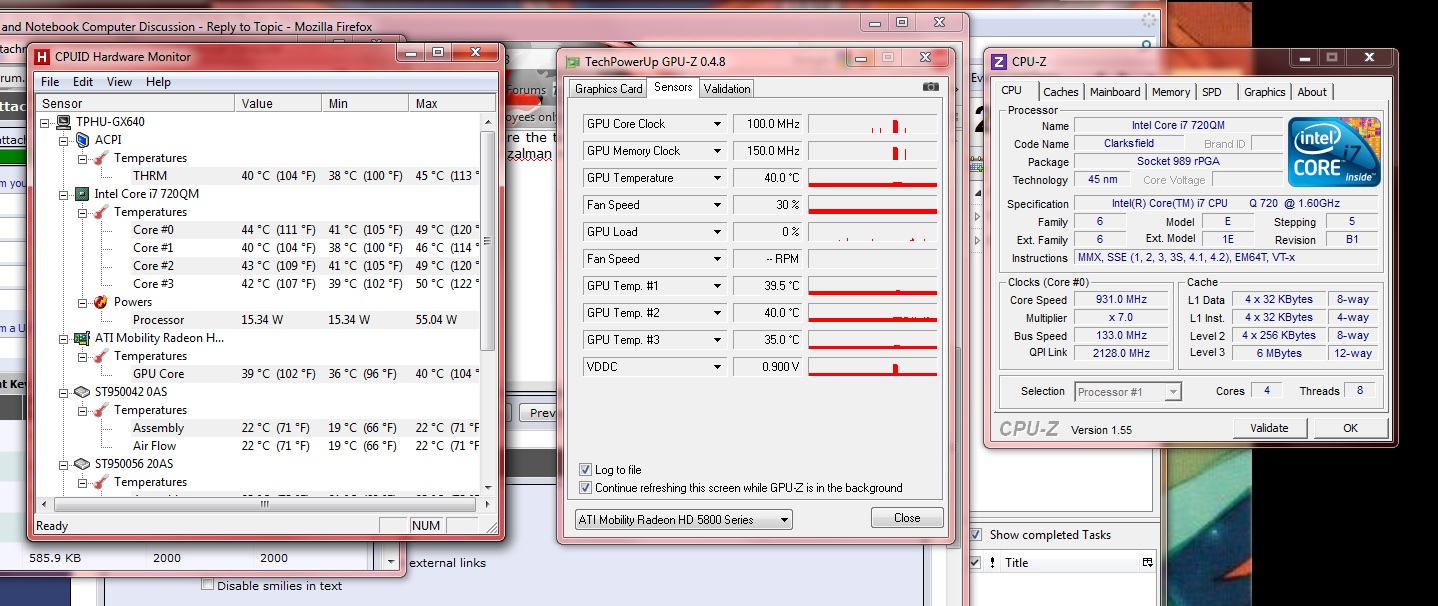
Task: Collapse the ACPI tree node
Action: pos(65,140)
